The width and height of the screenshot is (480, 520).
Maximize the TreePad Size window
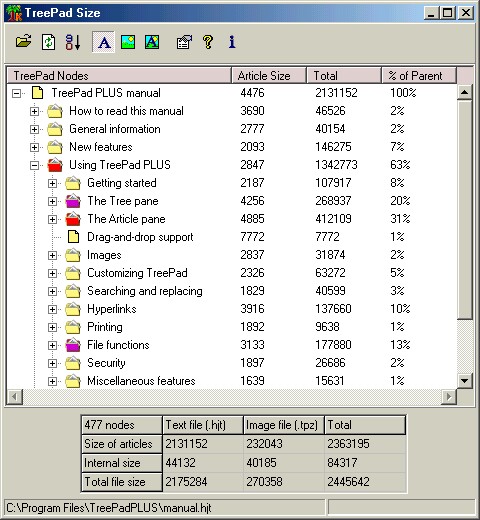tap(448, 13)
